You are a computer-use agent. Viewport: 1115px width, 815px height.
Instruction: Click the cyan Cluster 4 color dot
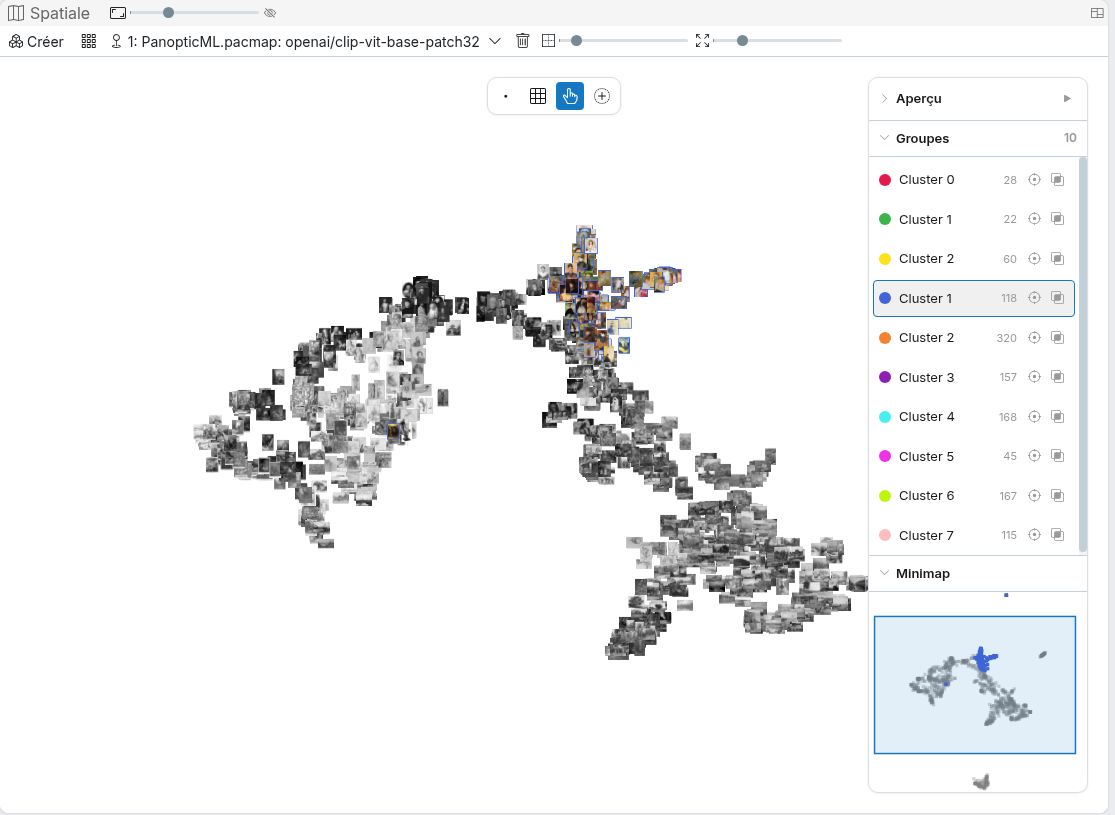click(885, 417)
